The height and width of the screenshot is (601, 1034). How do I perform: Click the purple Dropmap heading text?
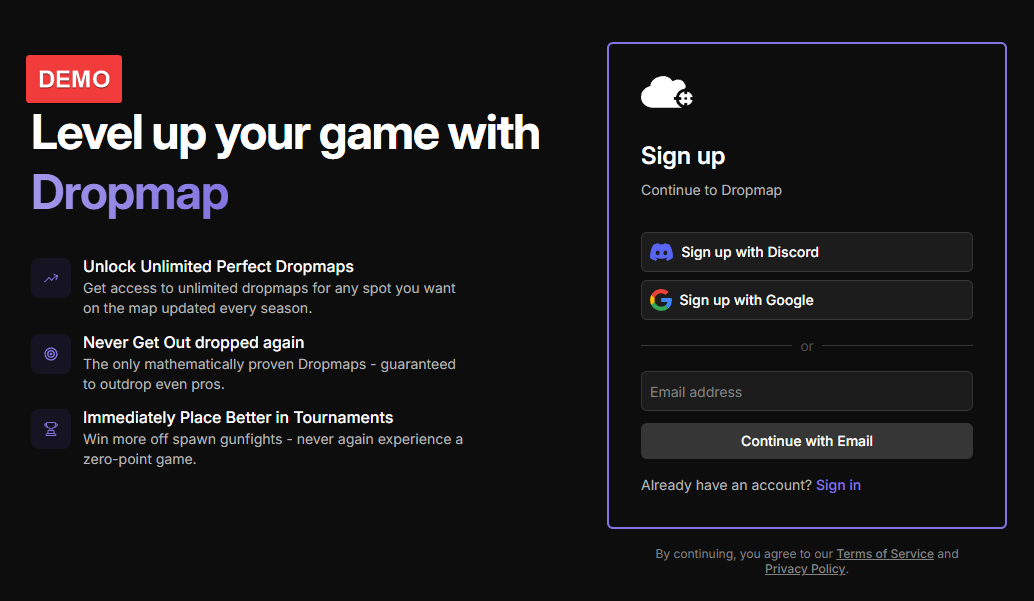(x=129, y=193)
